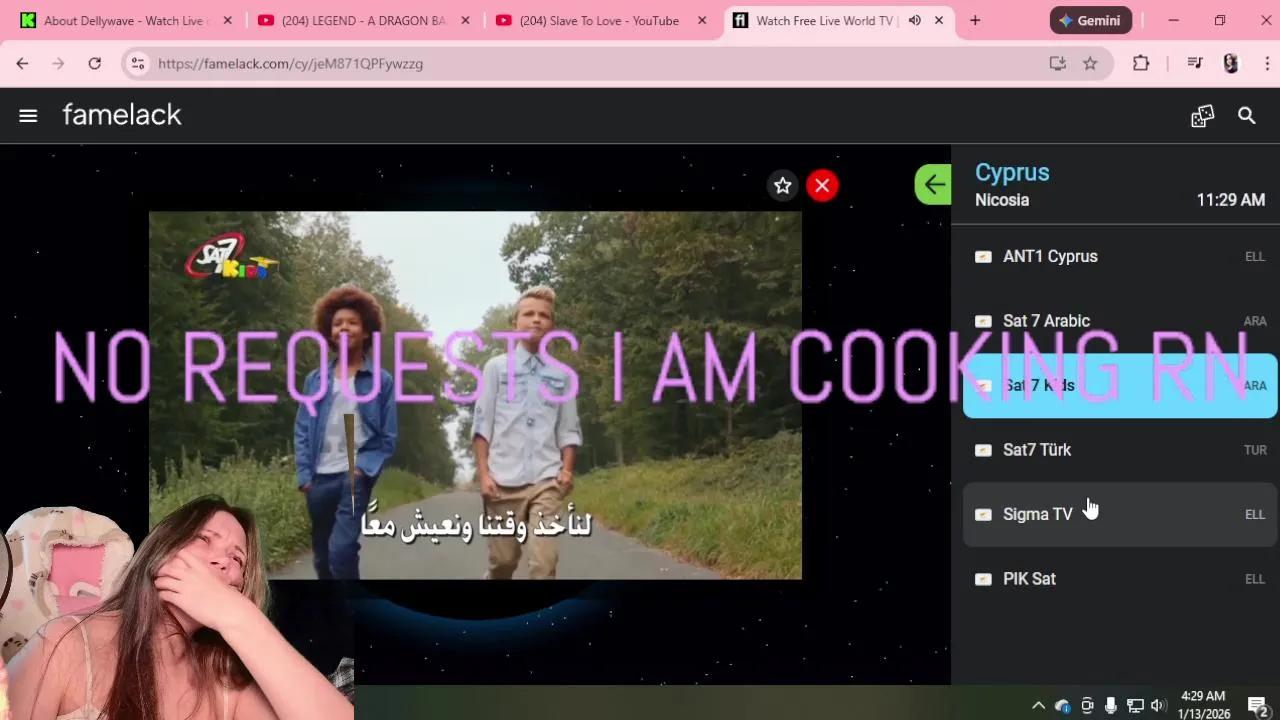1280x720 pixels.
Task: Close the About Dellywave tab
Action: [x=227, y=20]
